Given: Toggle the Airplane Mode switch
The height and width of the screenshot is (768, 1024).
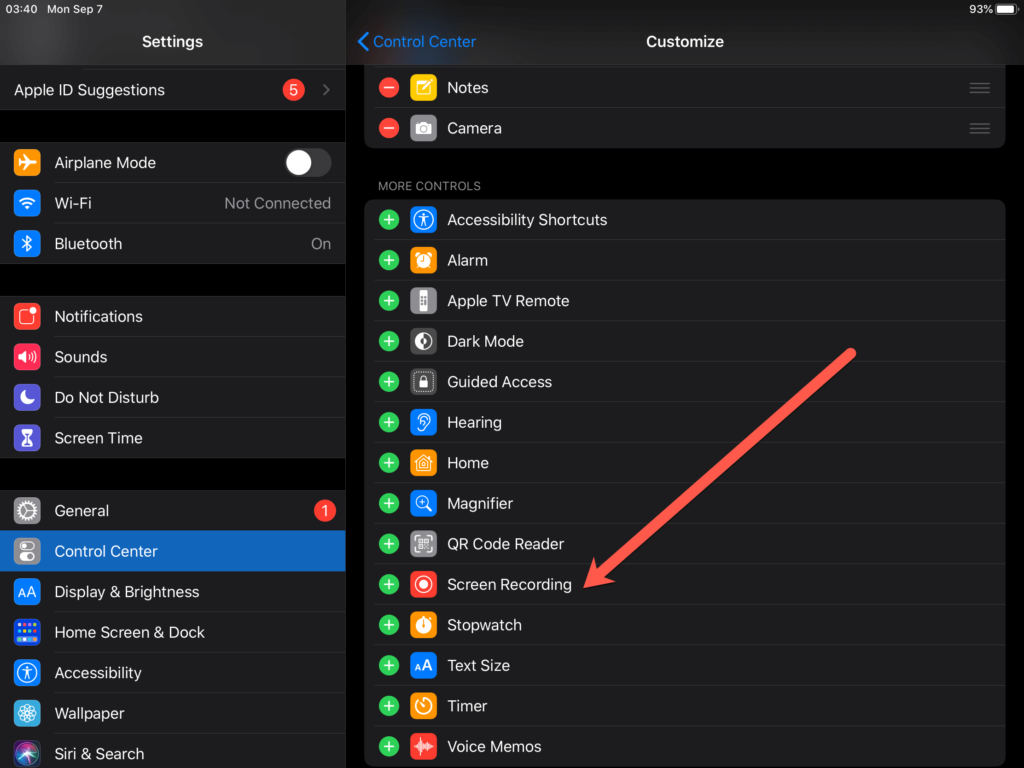Looking at the screenshot, I should [307, 162].
